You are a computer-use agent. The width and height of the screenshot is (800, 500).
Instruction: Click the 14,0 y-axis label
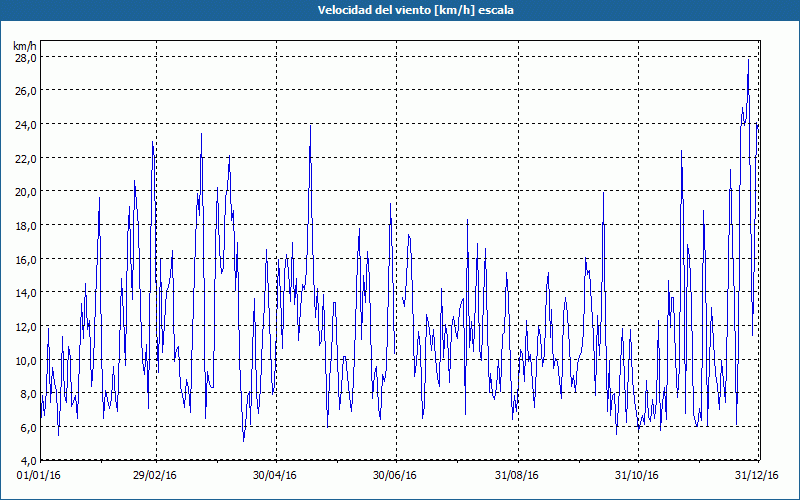(x=25, y=293)
